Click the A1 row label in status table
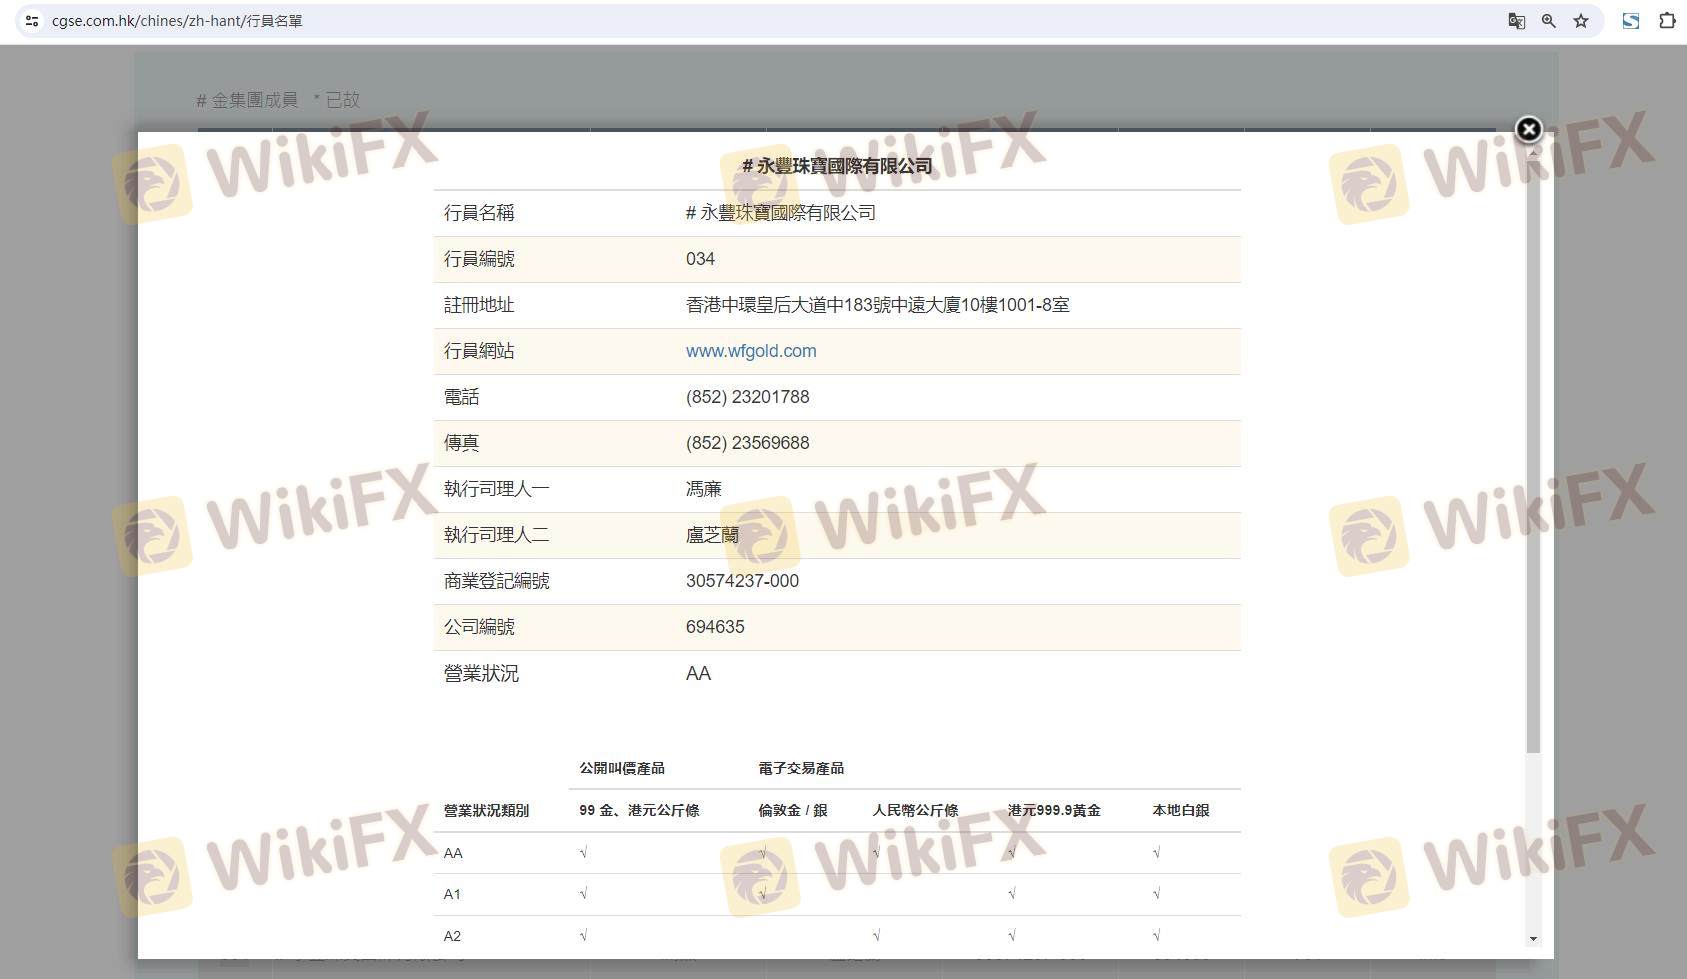 pyautogui.click(x=452, y=894)
